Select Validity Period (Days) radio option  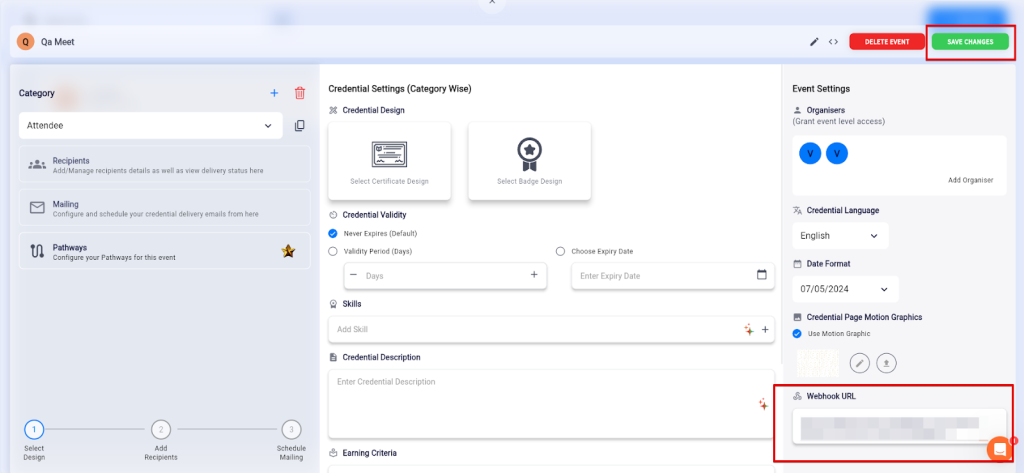click(333, 251)
